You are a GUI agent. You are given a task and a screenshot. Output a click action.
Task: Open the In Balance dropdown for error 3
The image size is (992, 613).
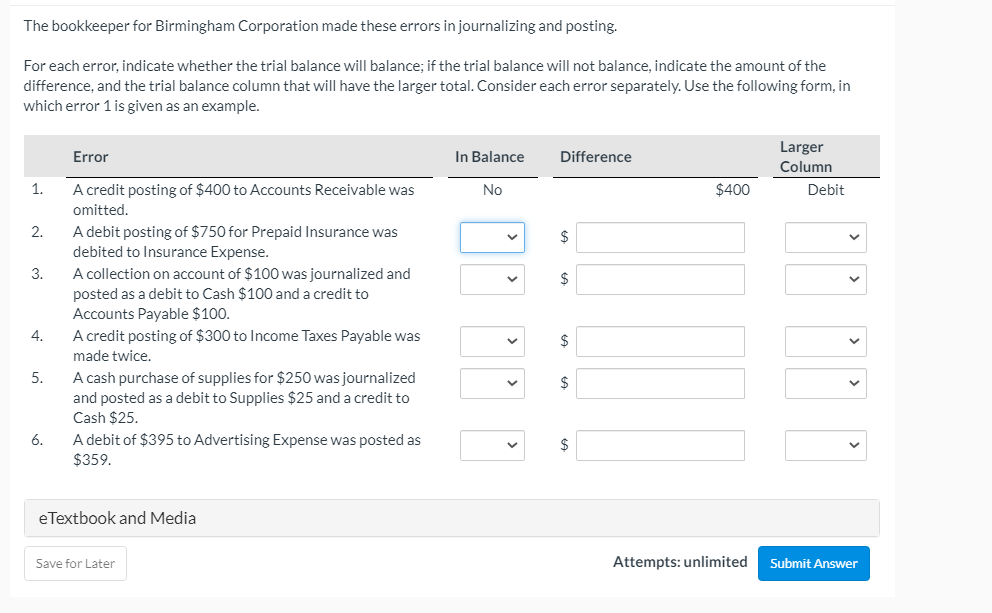click(x=492, y=279)
